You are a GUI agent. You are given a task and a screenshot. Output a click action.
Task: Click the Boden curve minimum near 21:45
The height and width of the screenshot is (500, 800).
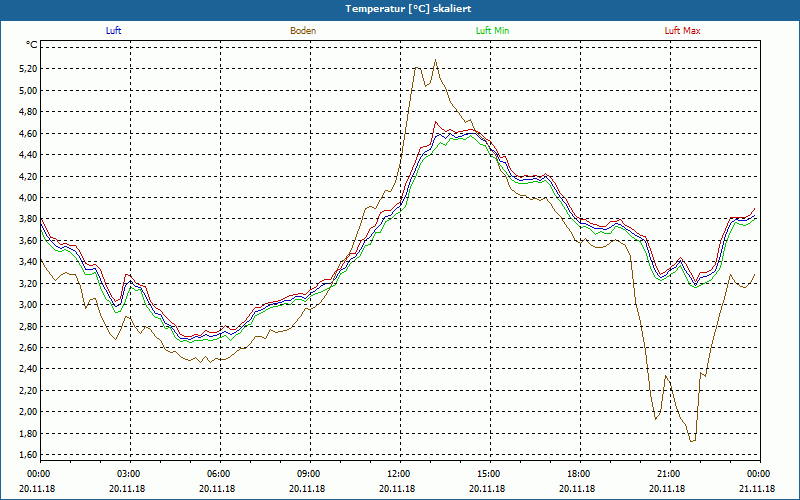pos(692,441)
